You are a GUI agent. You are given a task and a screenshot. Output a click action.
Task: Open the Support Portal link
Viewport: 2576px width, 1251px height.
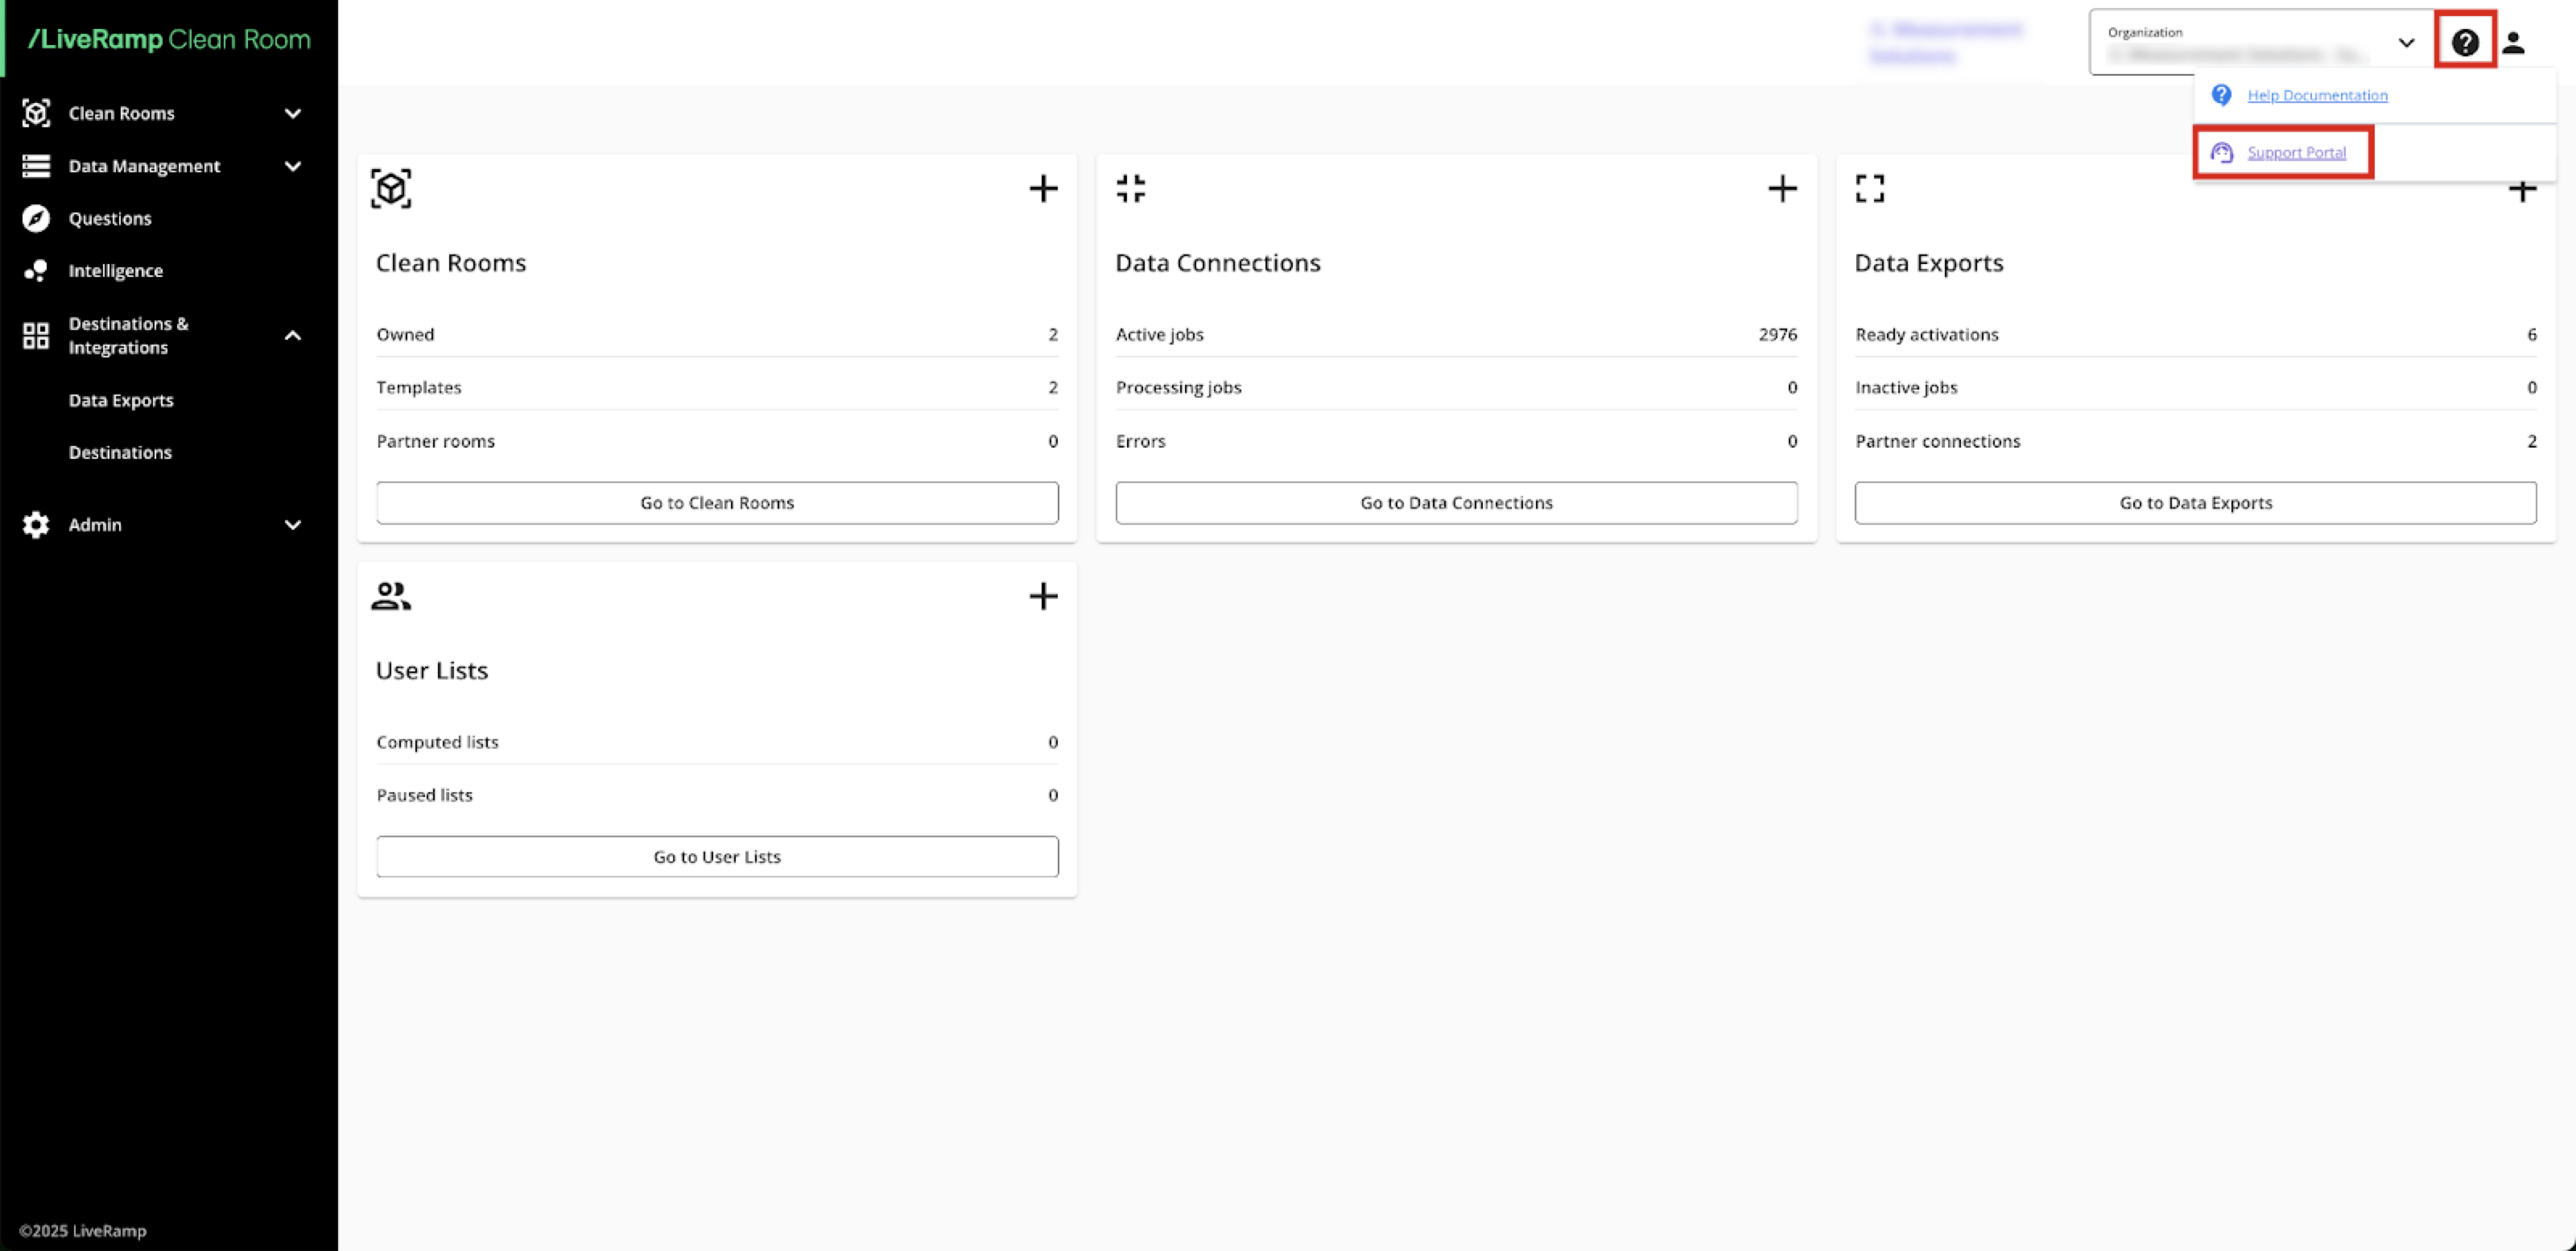click(2296, 152)
